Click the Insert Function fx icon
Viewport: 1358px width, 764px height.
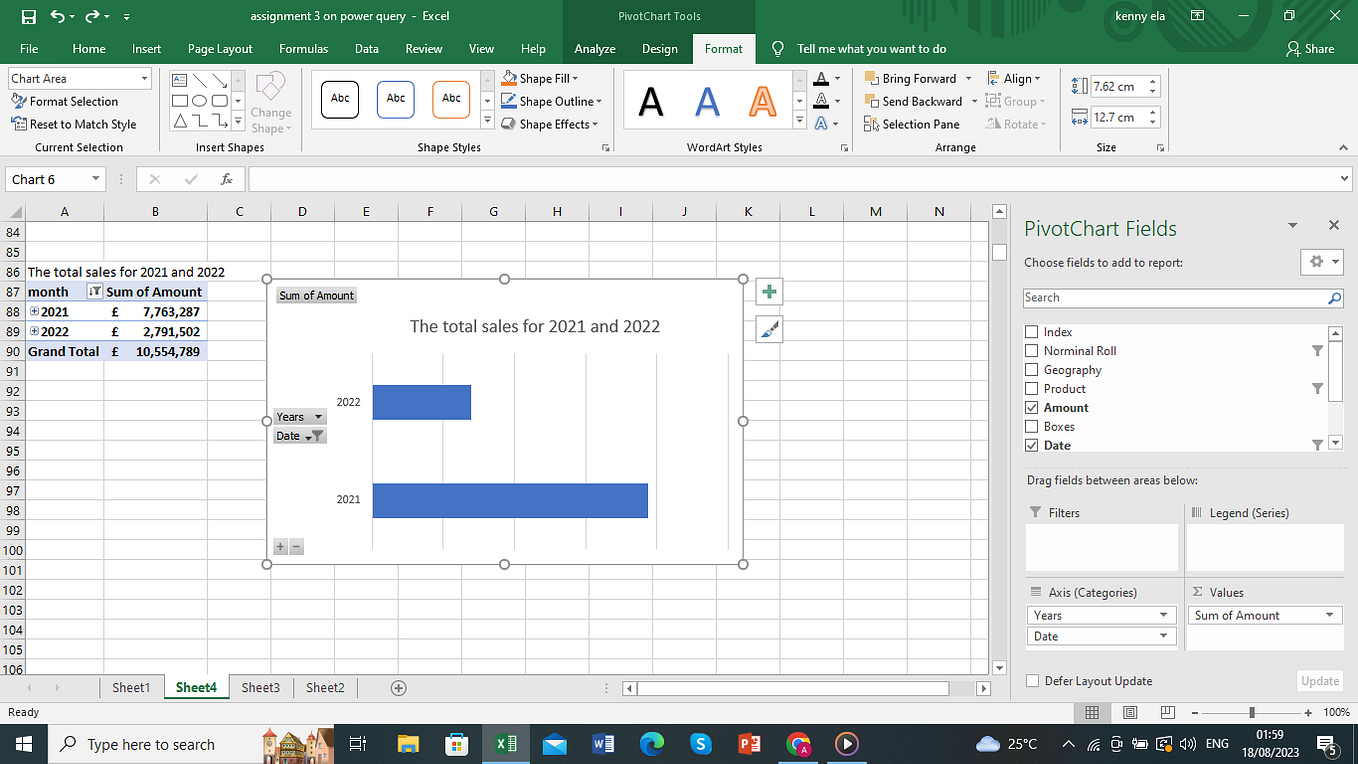click(227, 179)
